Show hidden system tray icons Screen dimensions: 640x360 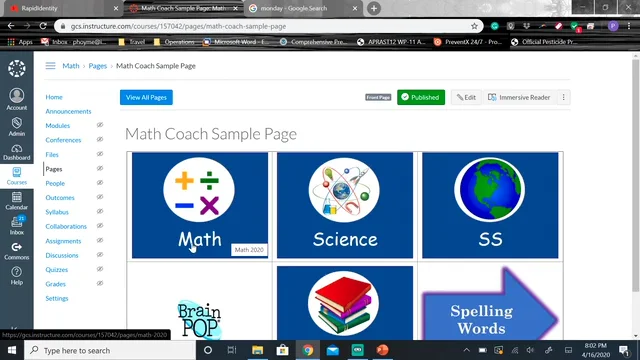(x=467, y=350)
